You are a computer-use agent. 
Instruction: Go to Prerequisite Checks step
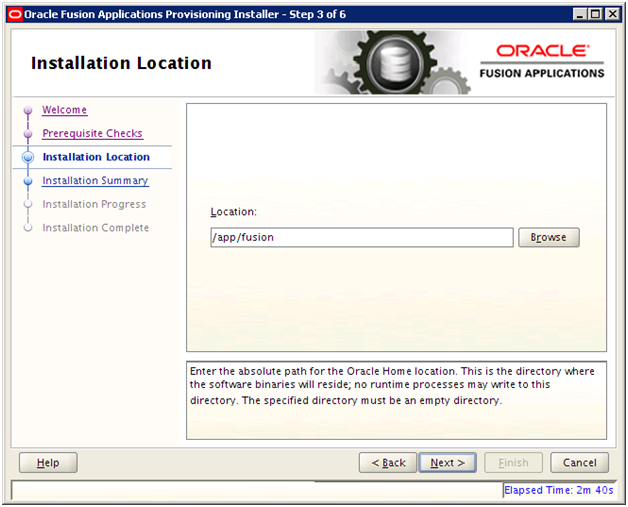(x=93, y=133)
